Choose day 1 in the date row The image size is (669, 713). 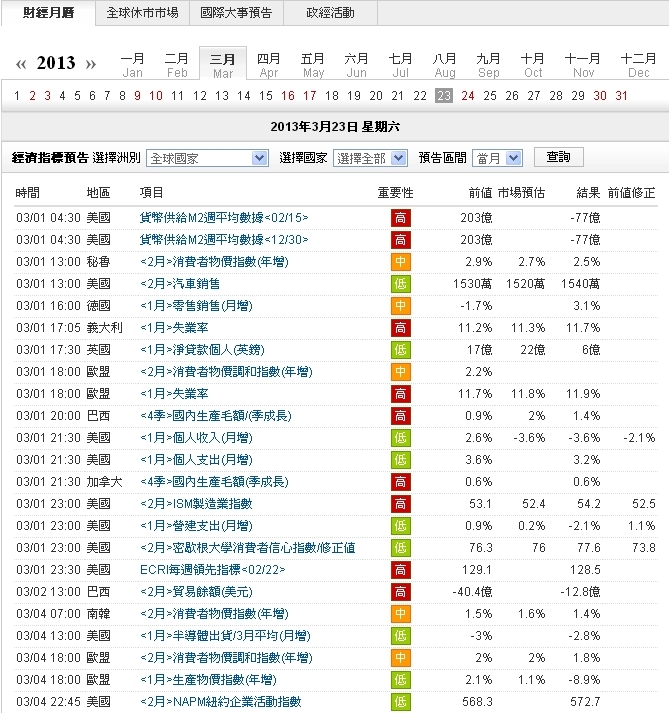pyautogui.click(x=17, y=96)
